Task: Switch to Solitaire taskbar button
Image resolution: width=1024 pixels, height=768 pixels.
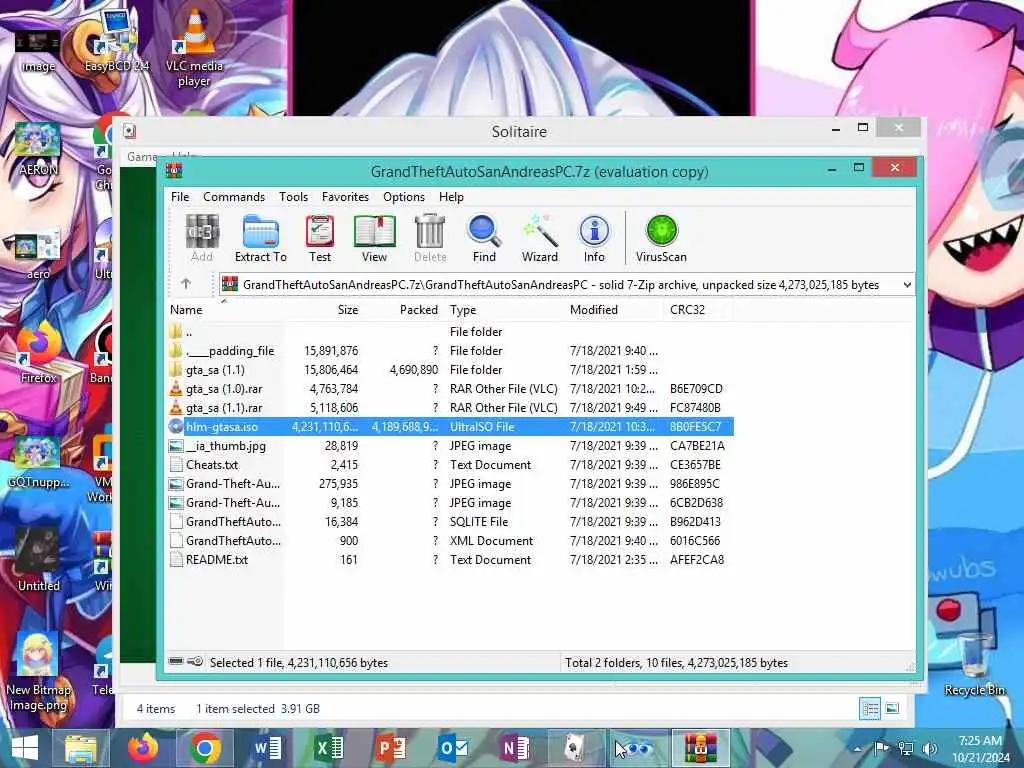Action: pyautogui.click(x=575, y=748)
